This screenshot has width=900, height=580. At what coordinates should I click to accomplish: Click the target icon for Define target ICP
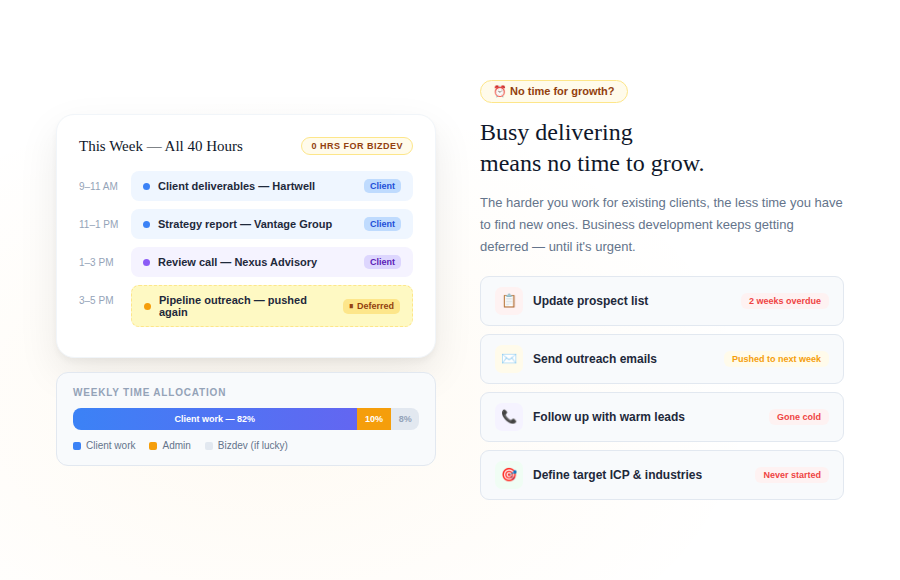[509, 475]
